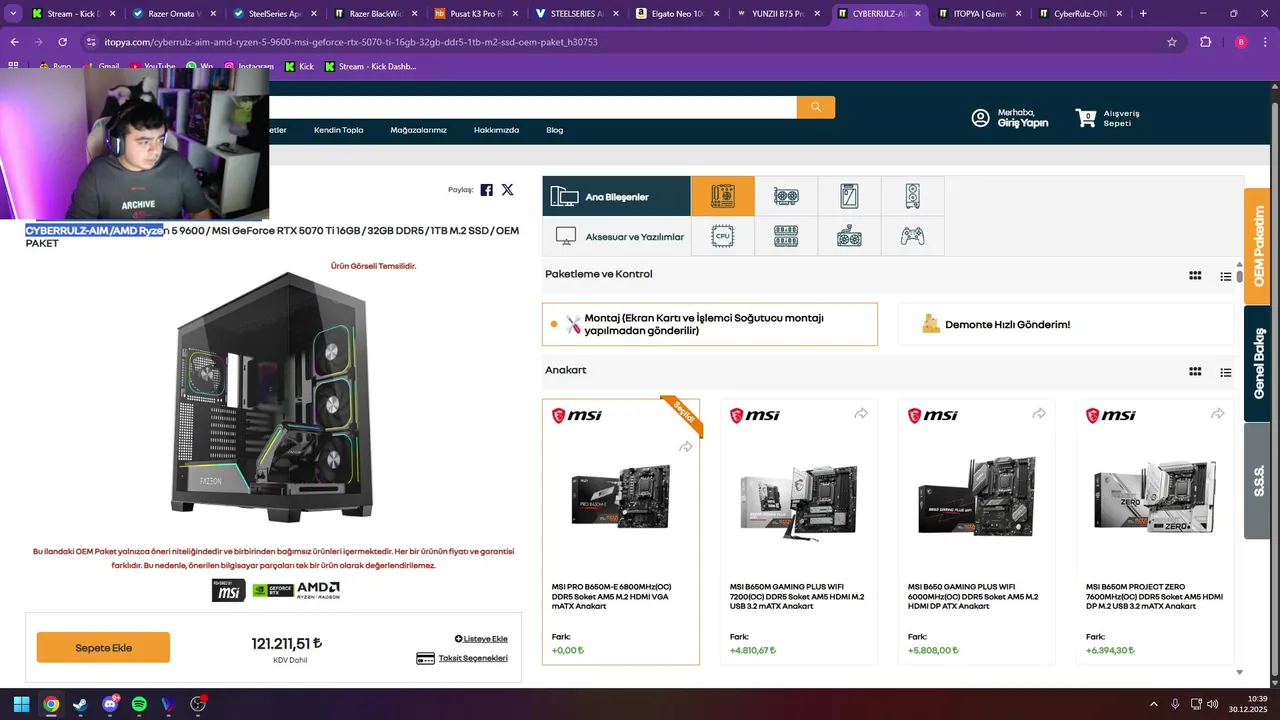The image size is (1280, 720).
Task: Open Mağazalarımız menu item
Action: 418,130
